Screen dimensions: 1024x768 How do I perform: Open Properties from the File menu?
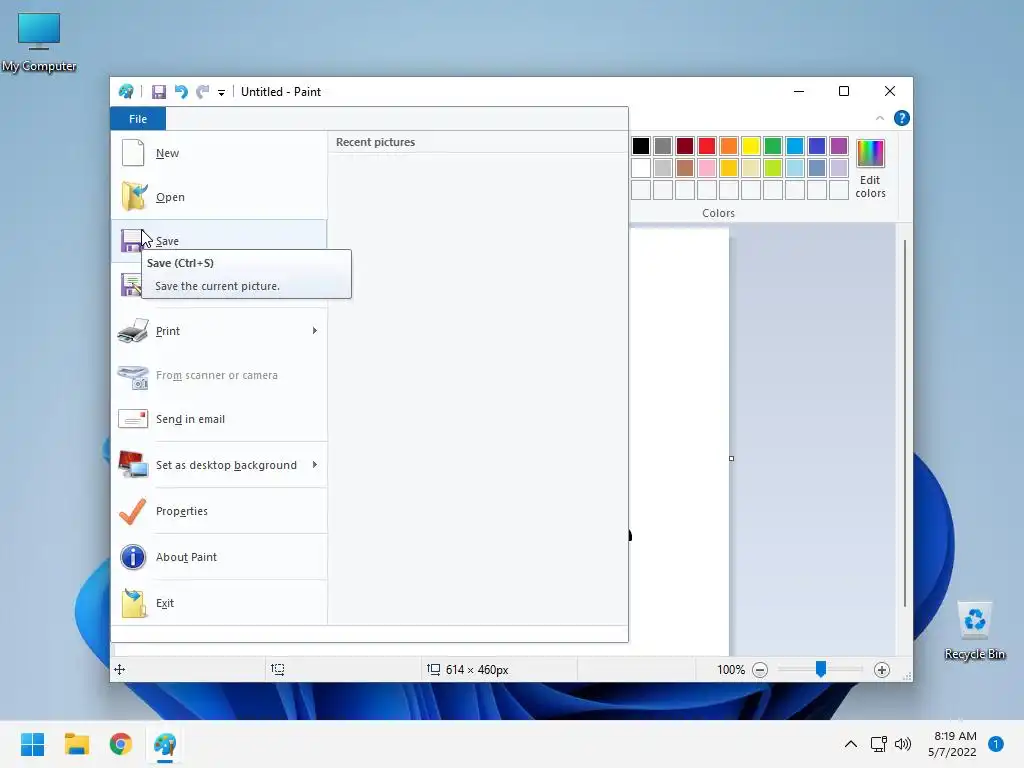(219, 511)
